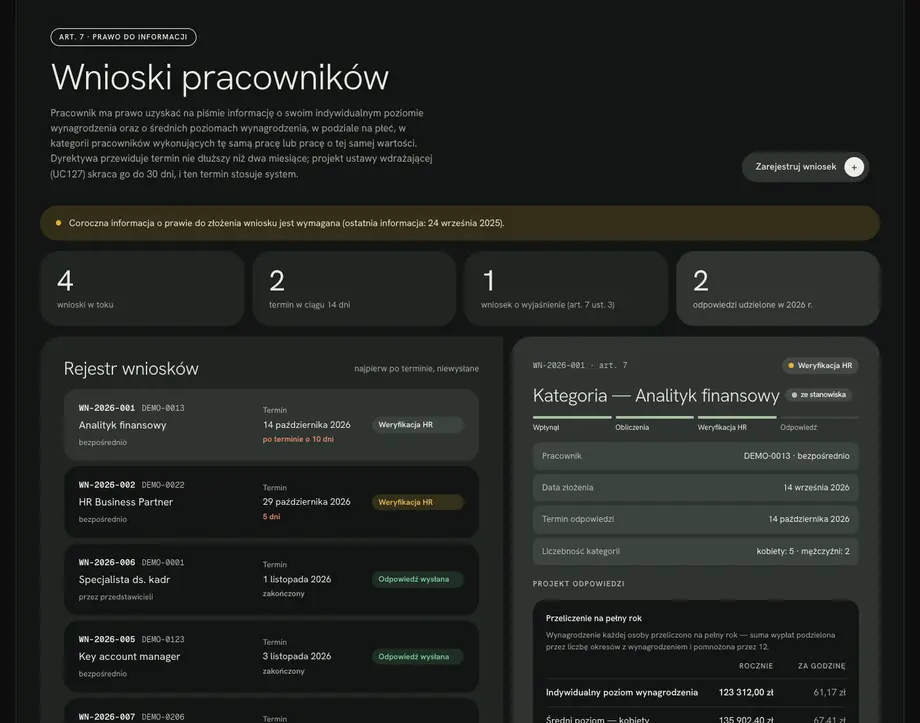Select request WN-2026-005 Key account manager
The width and height of the screenshot is (920, 723).
271,656
